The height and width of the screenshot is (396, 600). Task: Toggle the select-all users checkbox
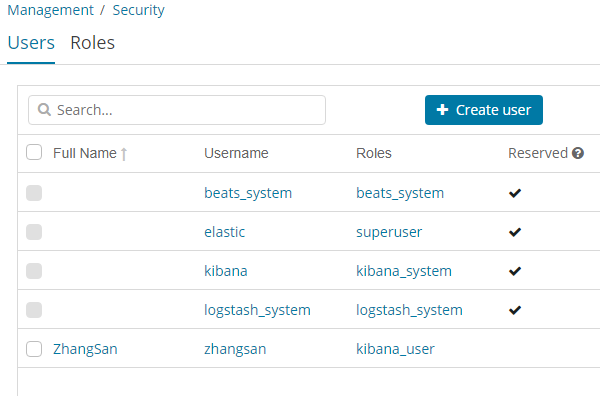pyautogui.click(x=34, y=152)
